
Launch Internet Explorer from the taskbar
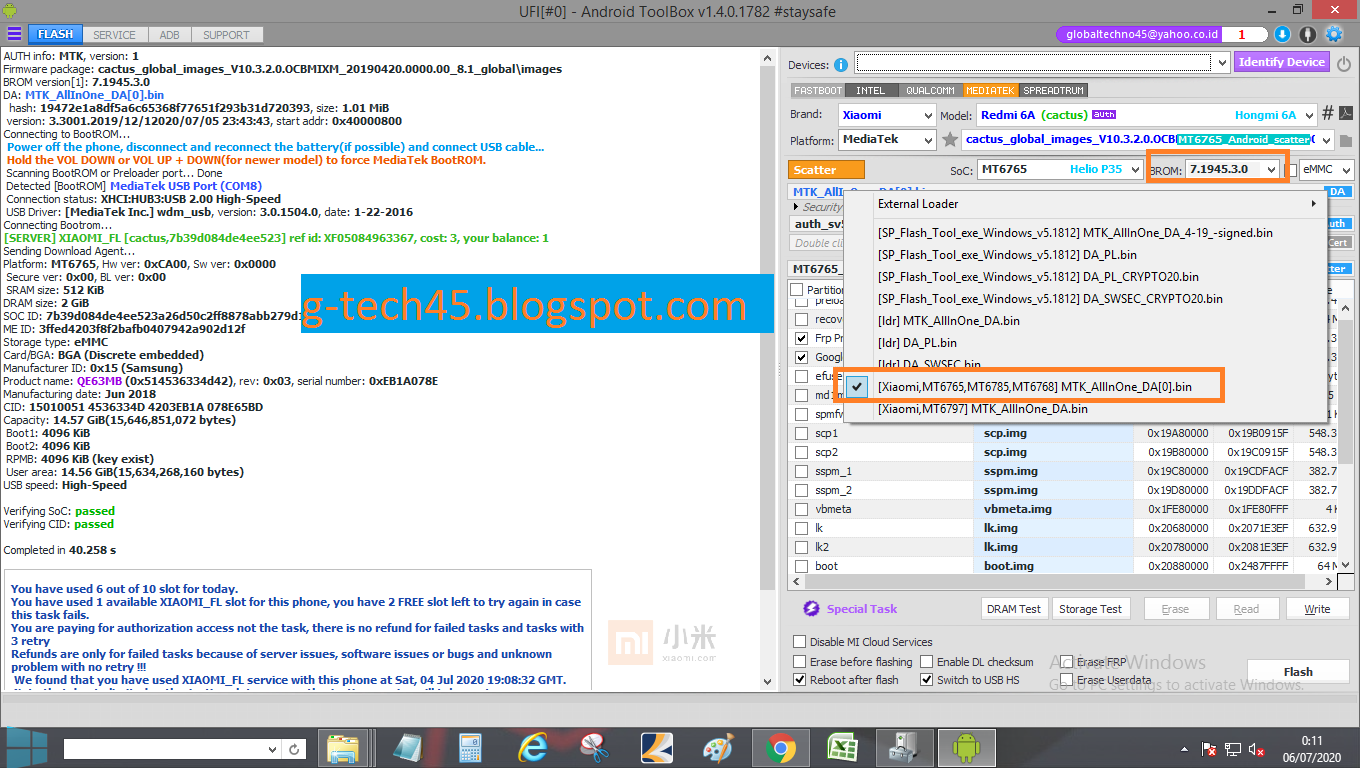(533, 748)
